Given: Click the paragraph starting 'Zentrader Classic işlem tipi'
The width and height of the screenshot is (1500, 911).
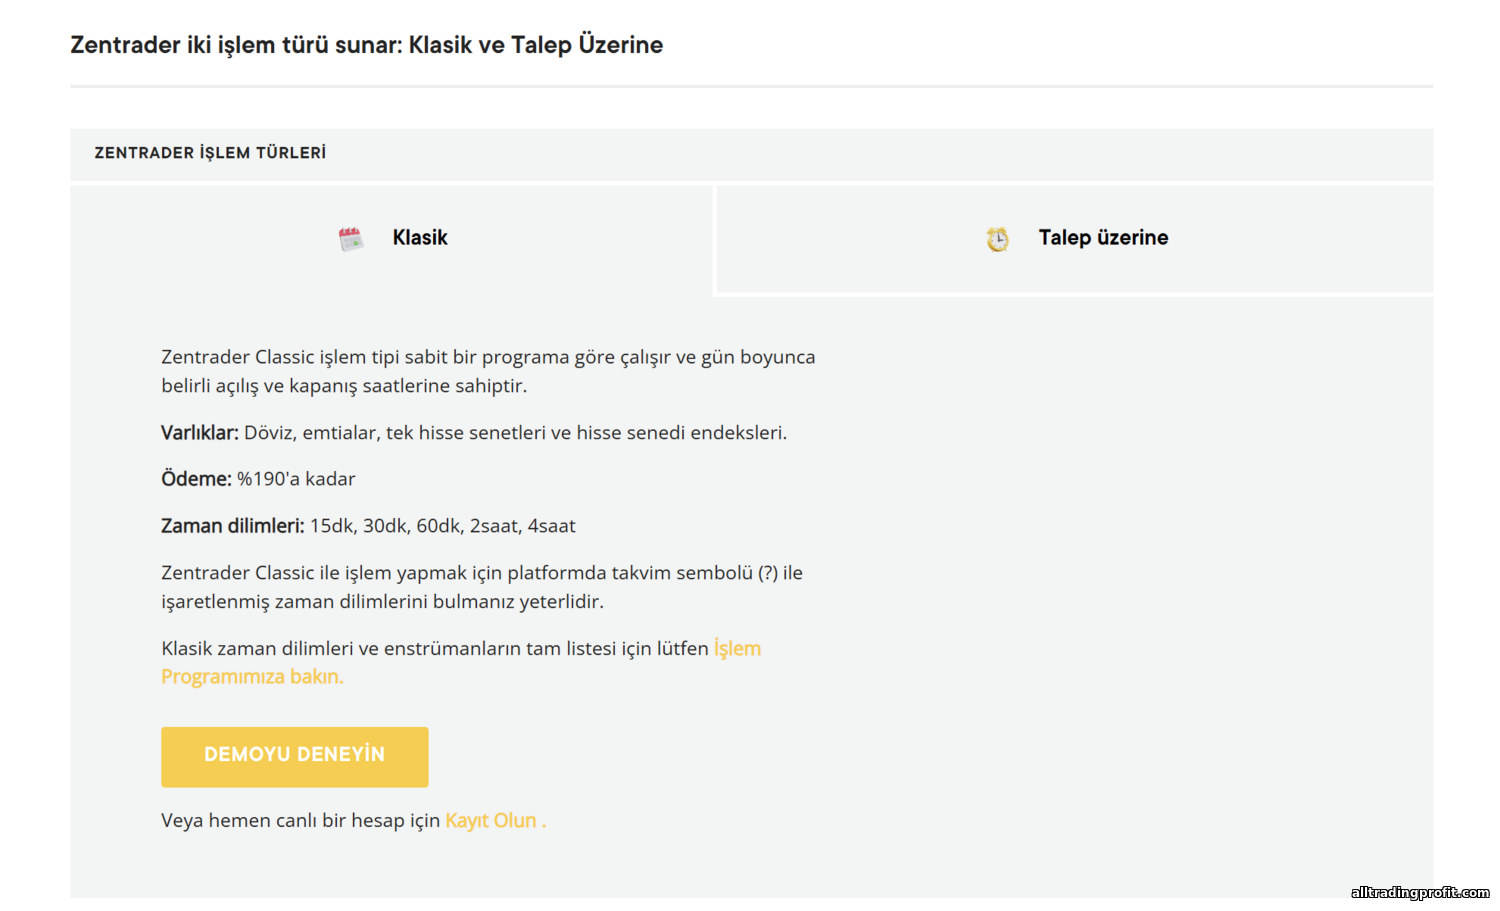Looking at the screenshot, I should click(x=488, y=371).
